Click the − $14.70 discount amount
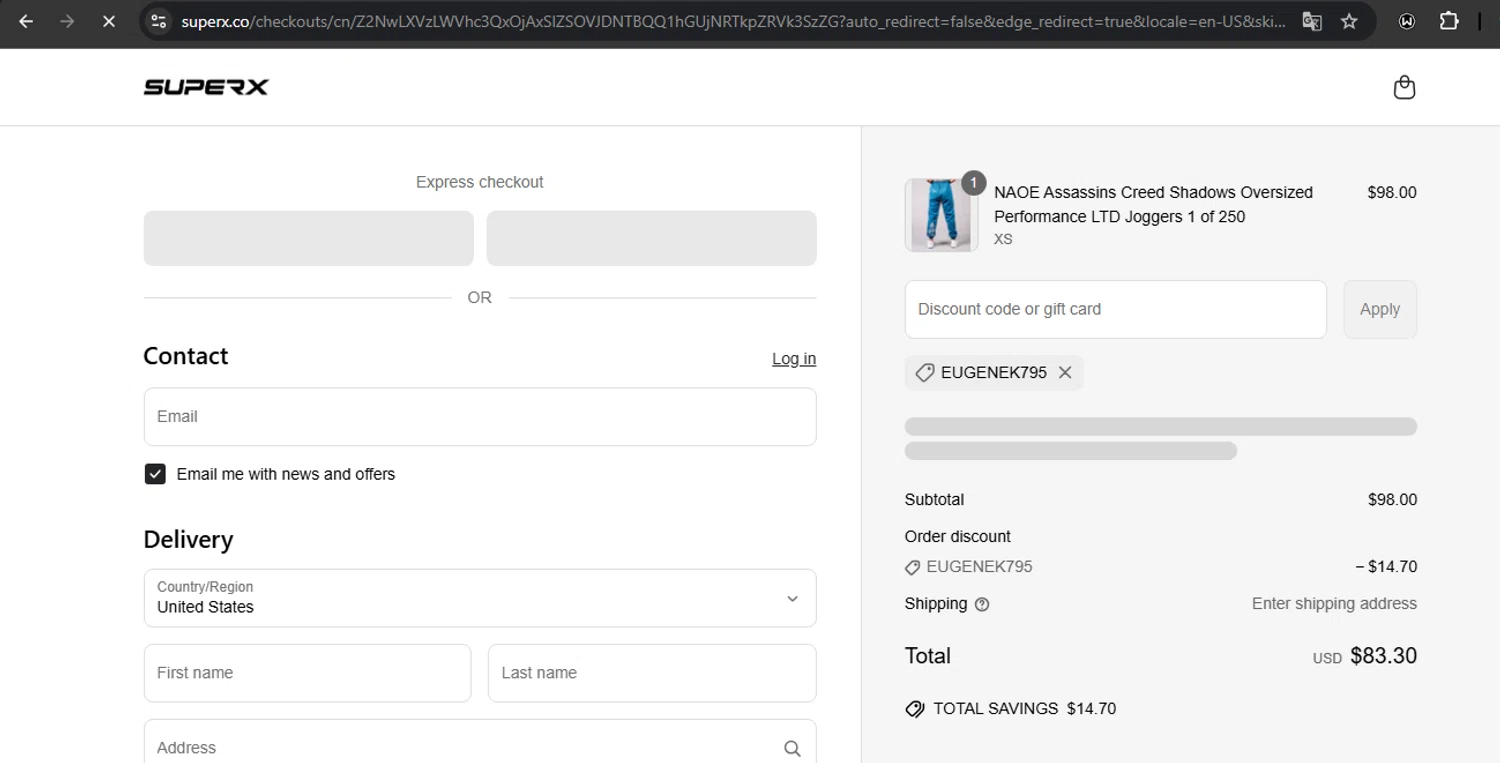 pos(1386,567)
